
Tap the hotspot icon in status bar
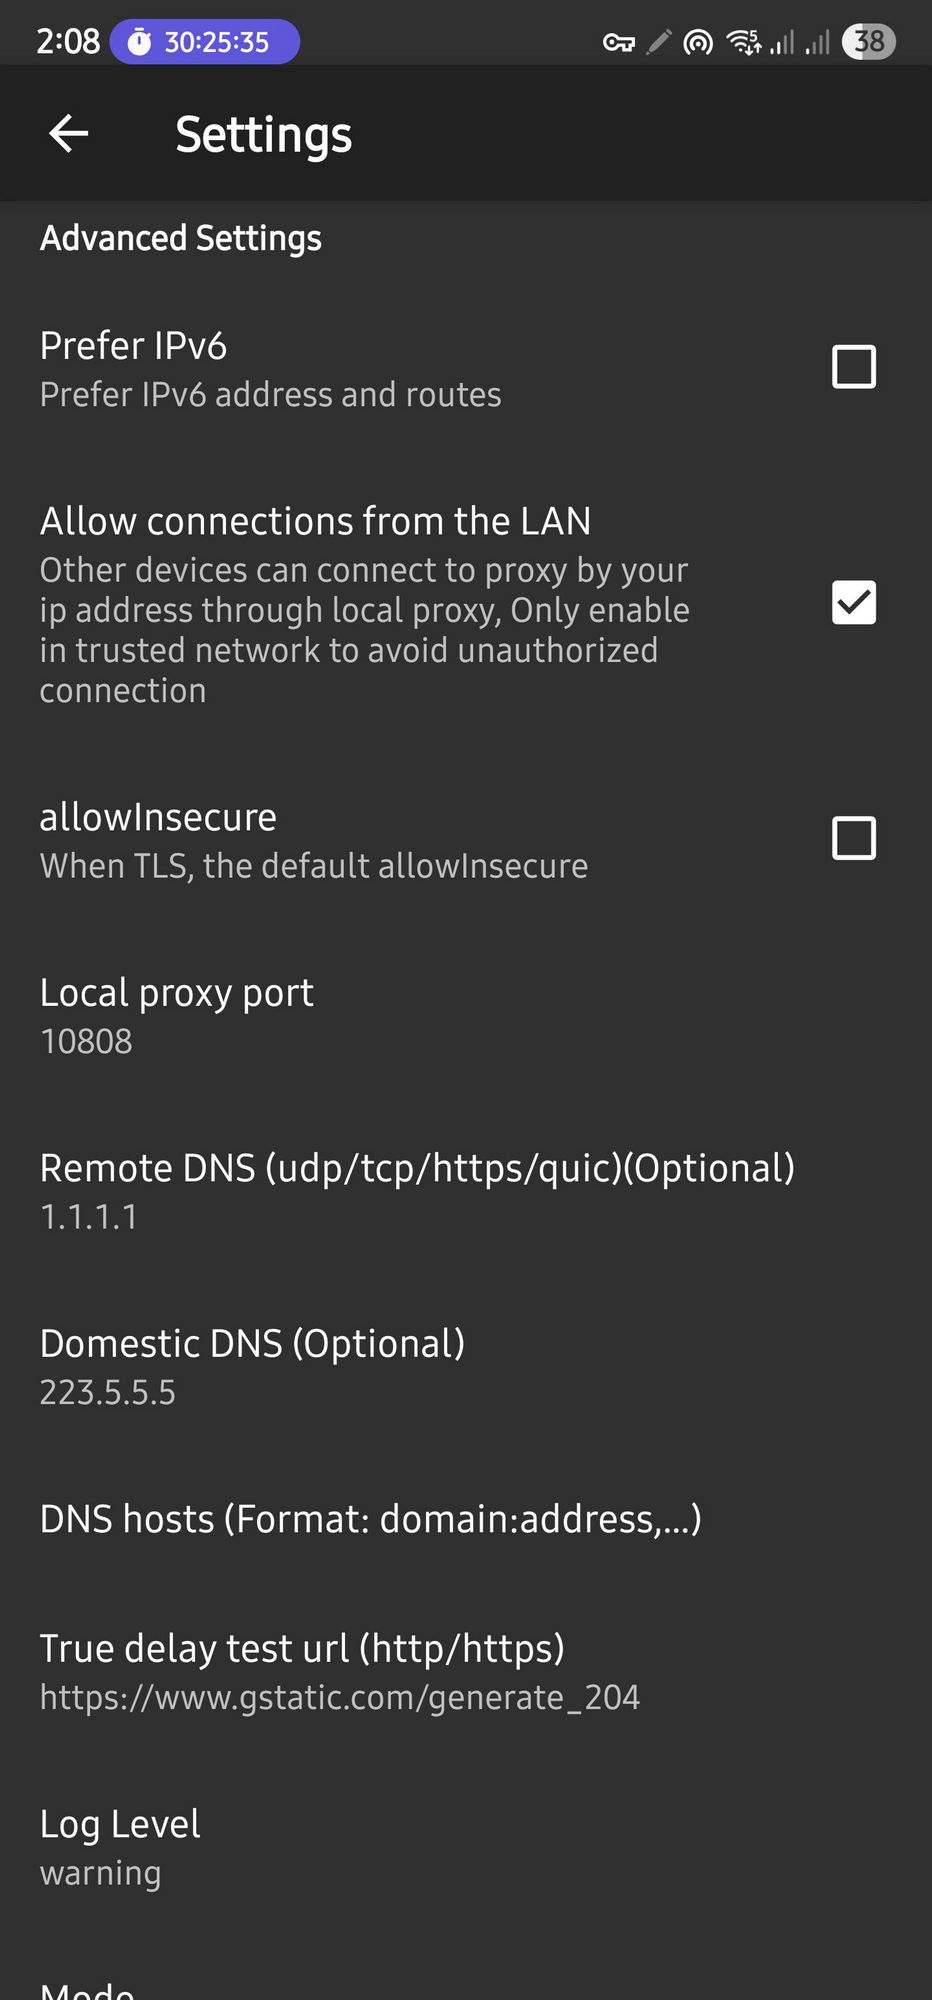pos(698,42)
